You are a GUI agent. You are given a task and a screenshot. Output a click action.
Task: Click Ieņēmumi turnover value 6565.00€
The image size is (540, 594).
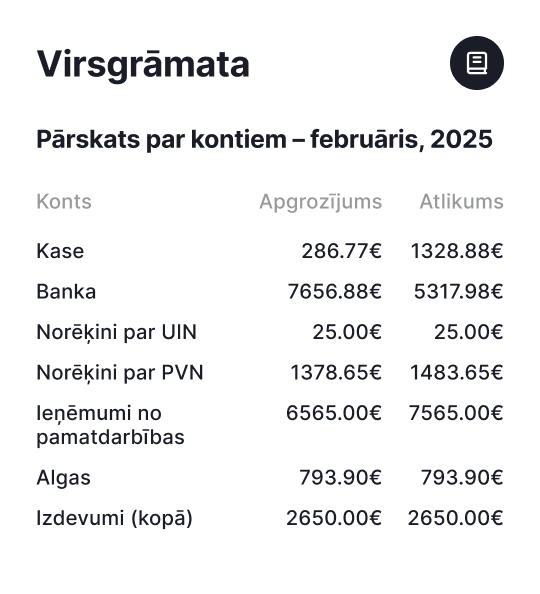tap(333, 413)
